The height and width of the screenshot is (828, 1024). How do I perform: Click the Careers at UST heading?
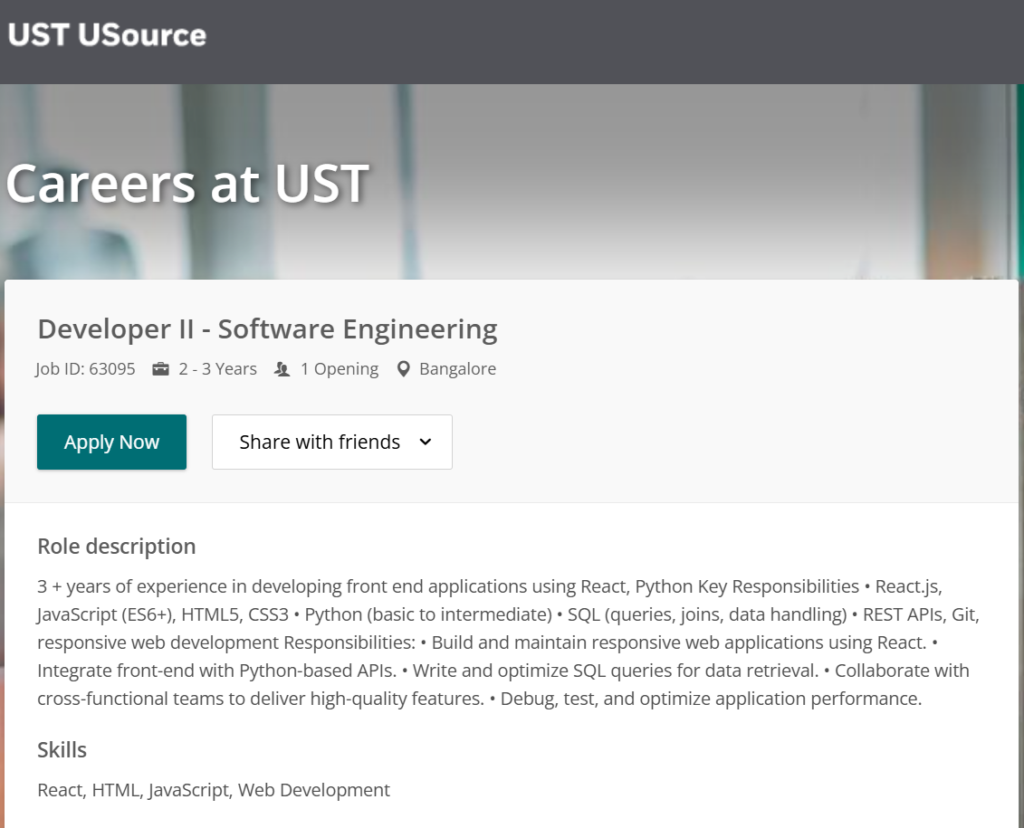(188, 183)
